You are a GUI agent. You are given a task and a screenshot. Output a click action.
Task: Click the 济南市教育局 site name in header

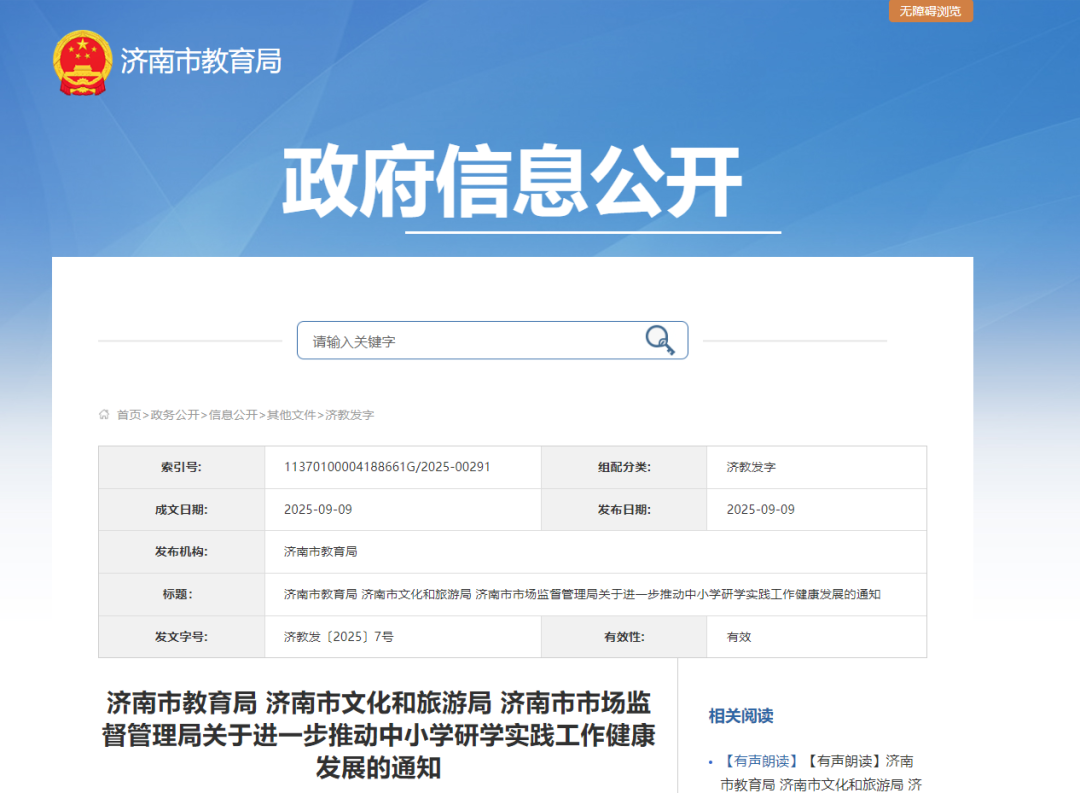201,61
